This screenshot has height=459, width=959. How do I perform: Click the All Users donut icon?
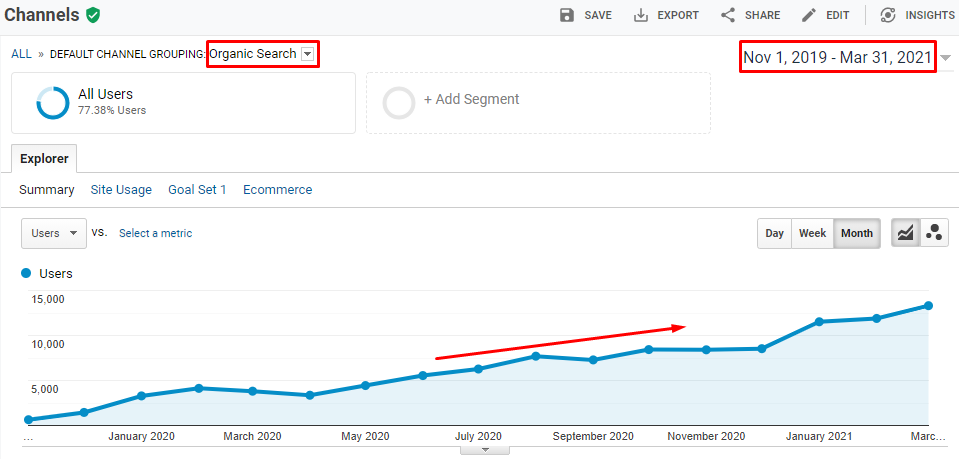coord(53,103)
